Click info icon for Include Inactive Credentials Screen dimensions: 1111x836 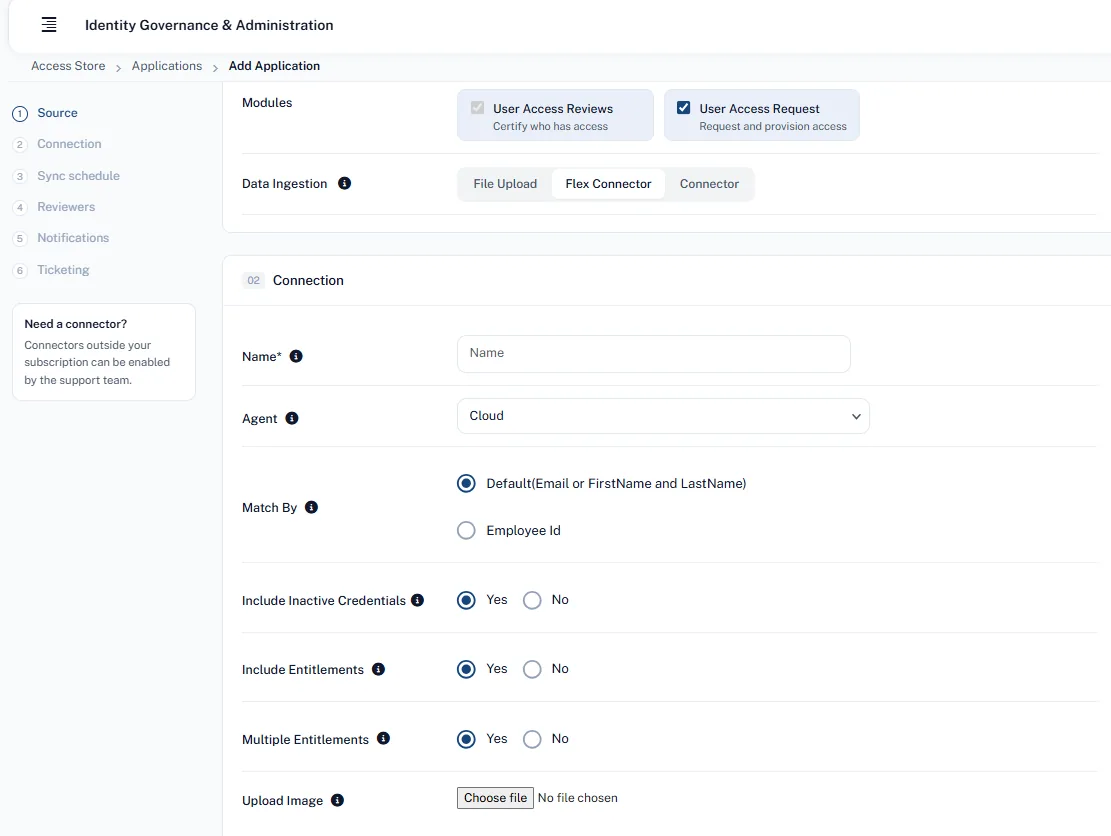(417, 600)
